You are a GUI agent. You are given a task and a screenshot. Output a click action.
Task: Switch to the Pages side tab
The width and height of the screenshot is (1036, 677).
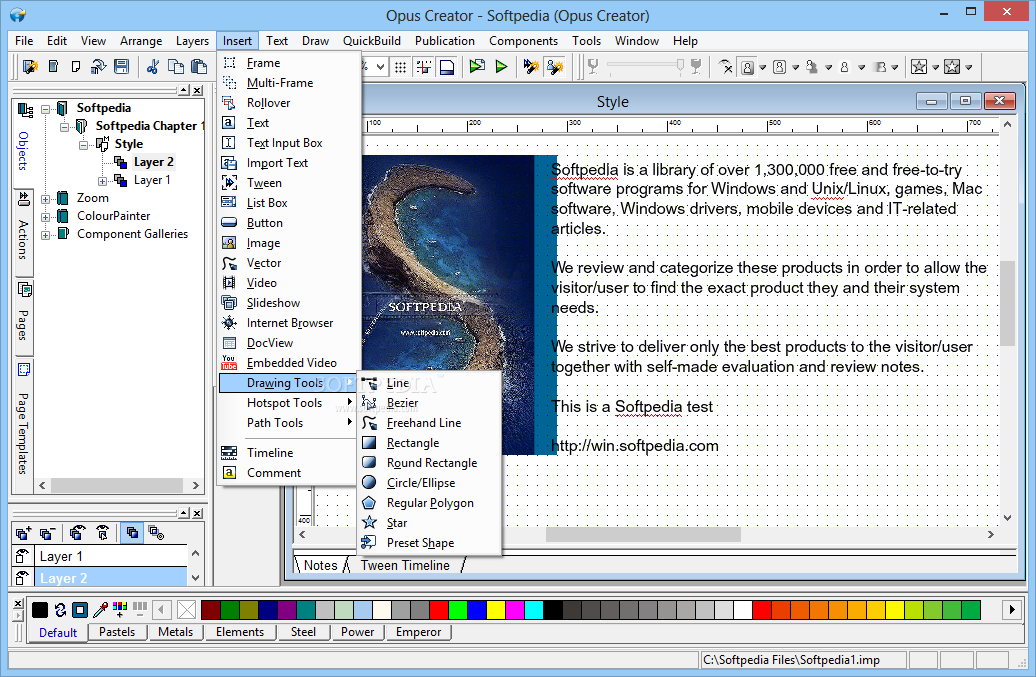23,316
